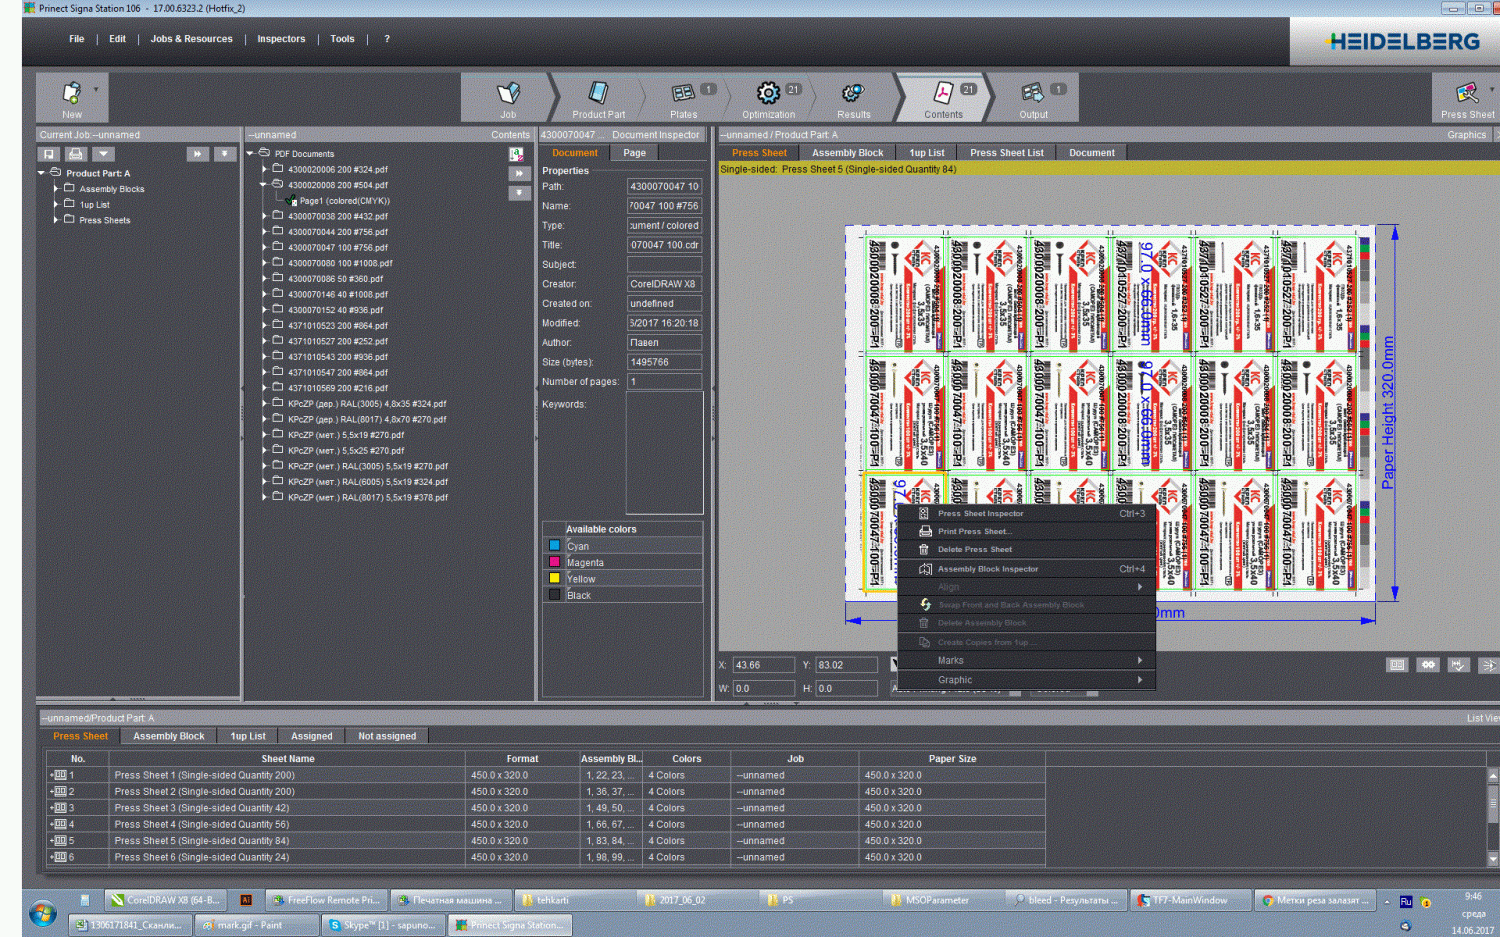Select Press Sheet 6 (Single-sided Quantity 24) row
Viewport: 1500px width, 937px height.
click(546, 857)
